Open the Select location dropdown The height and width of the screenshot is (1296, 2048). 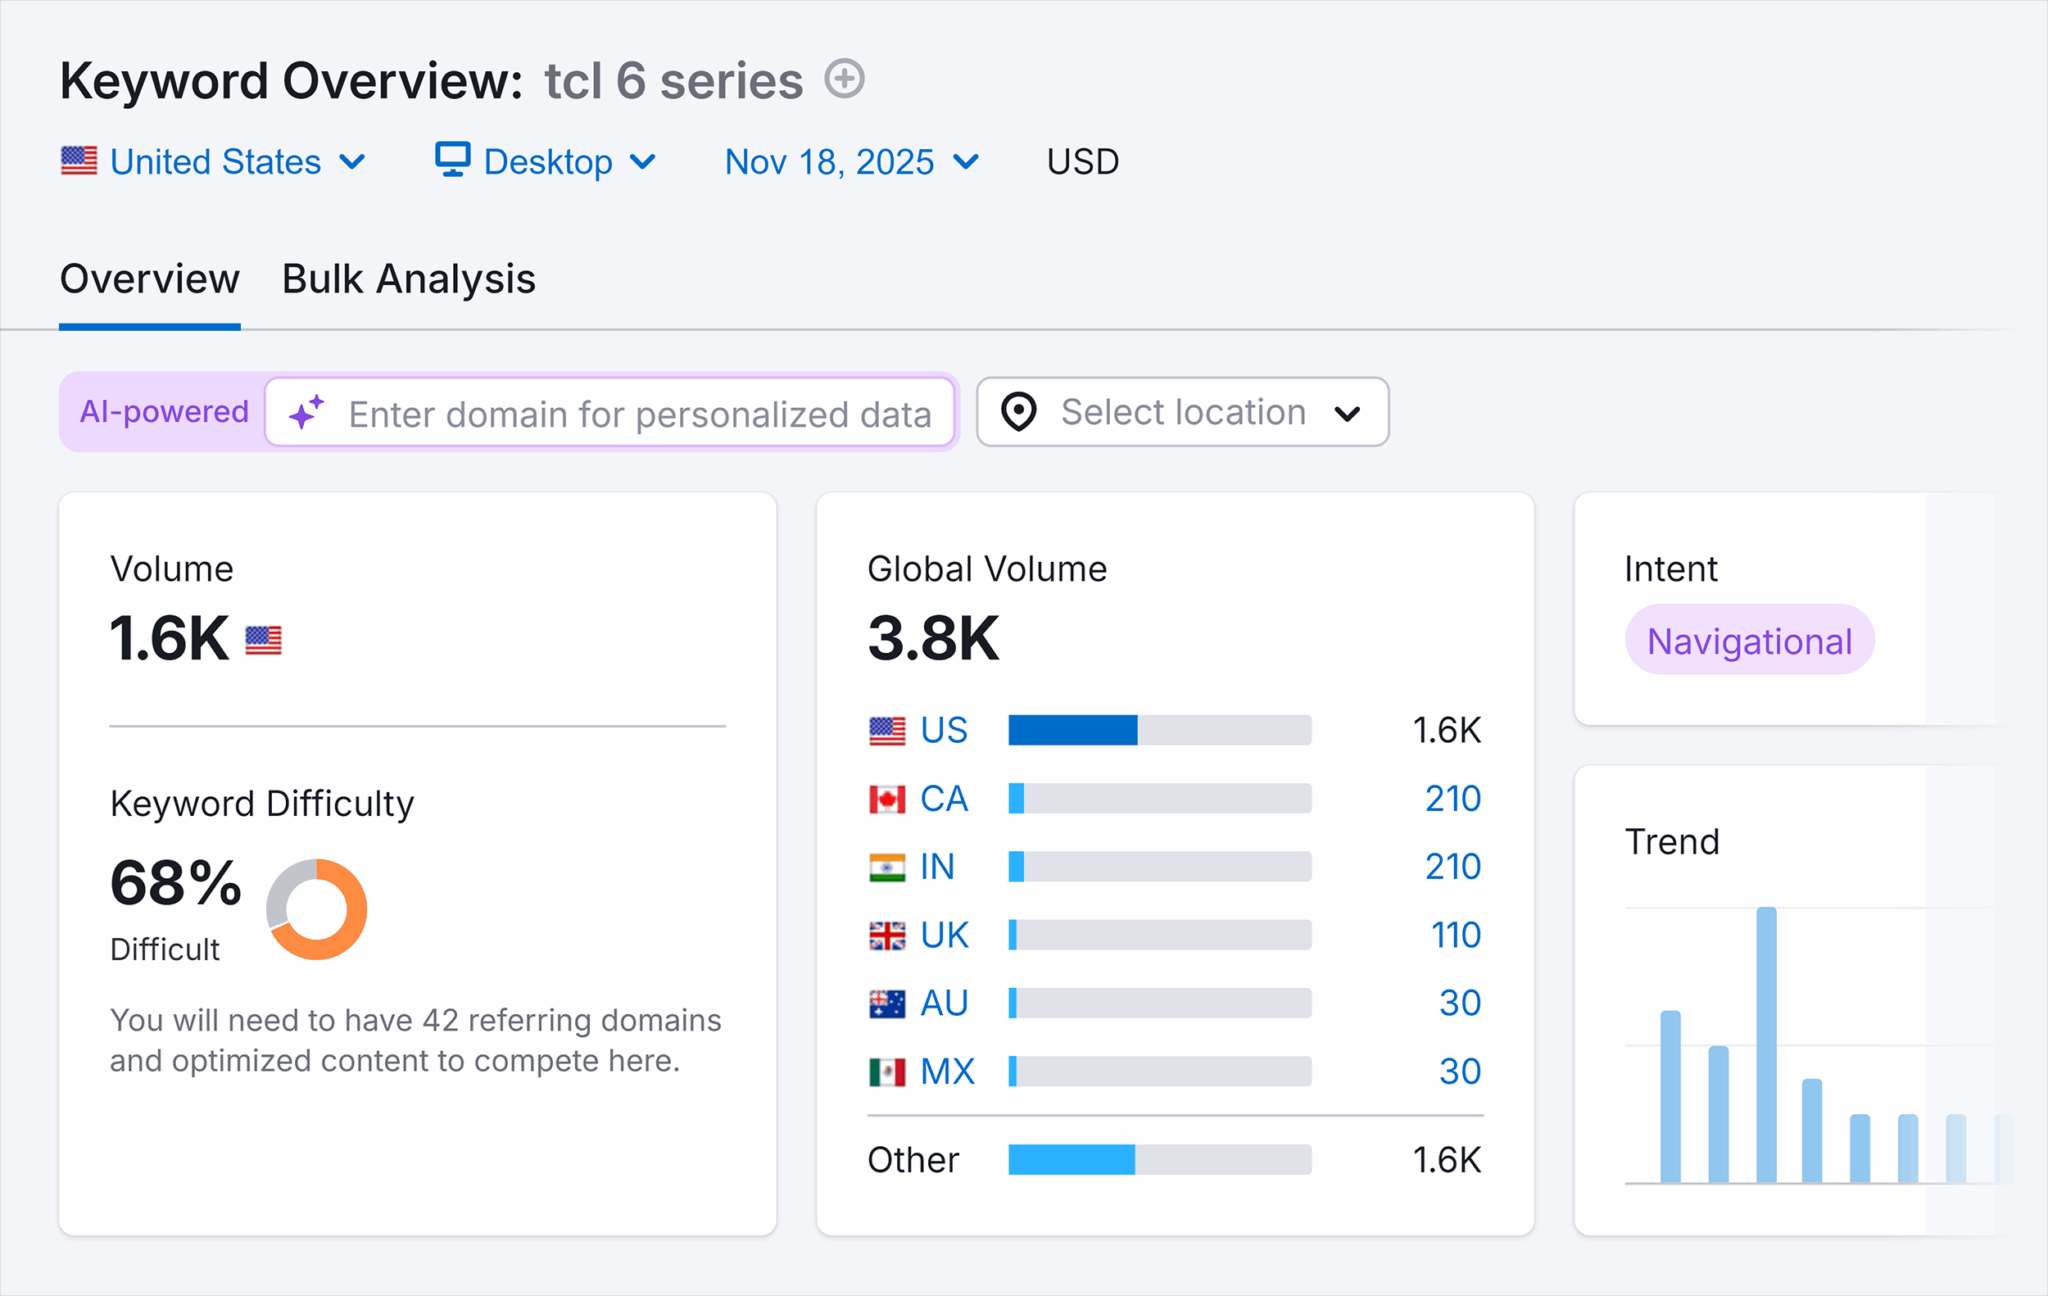point(1183,412)
